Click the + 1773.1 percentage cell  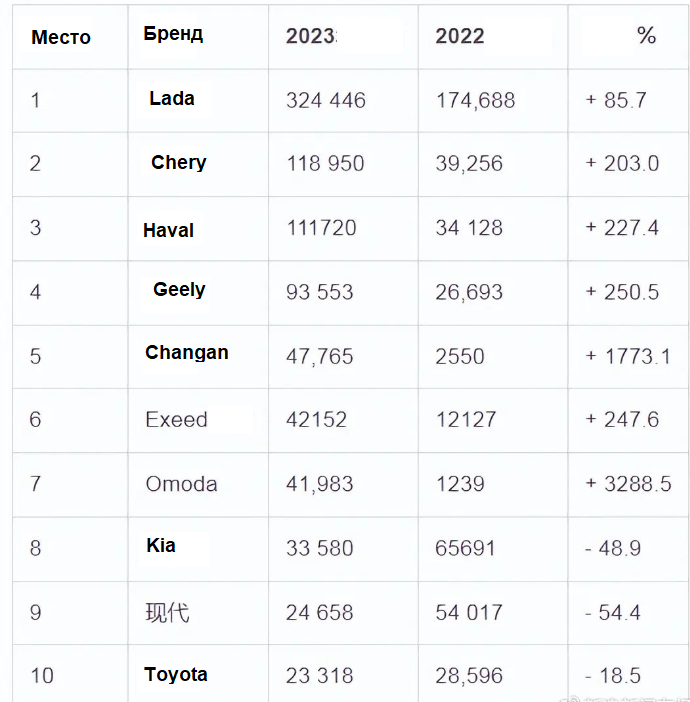pos(628,356)
